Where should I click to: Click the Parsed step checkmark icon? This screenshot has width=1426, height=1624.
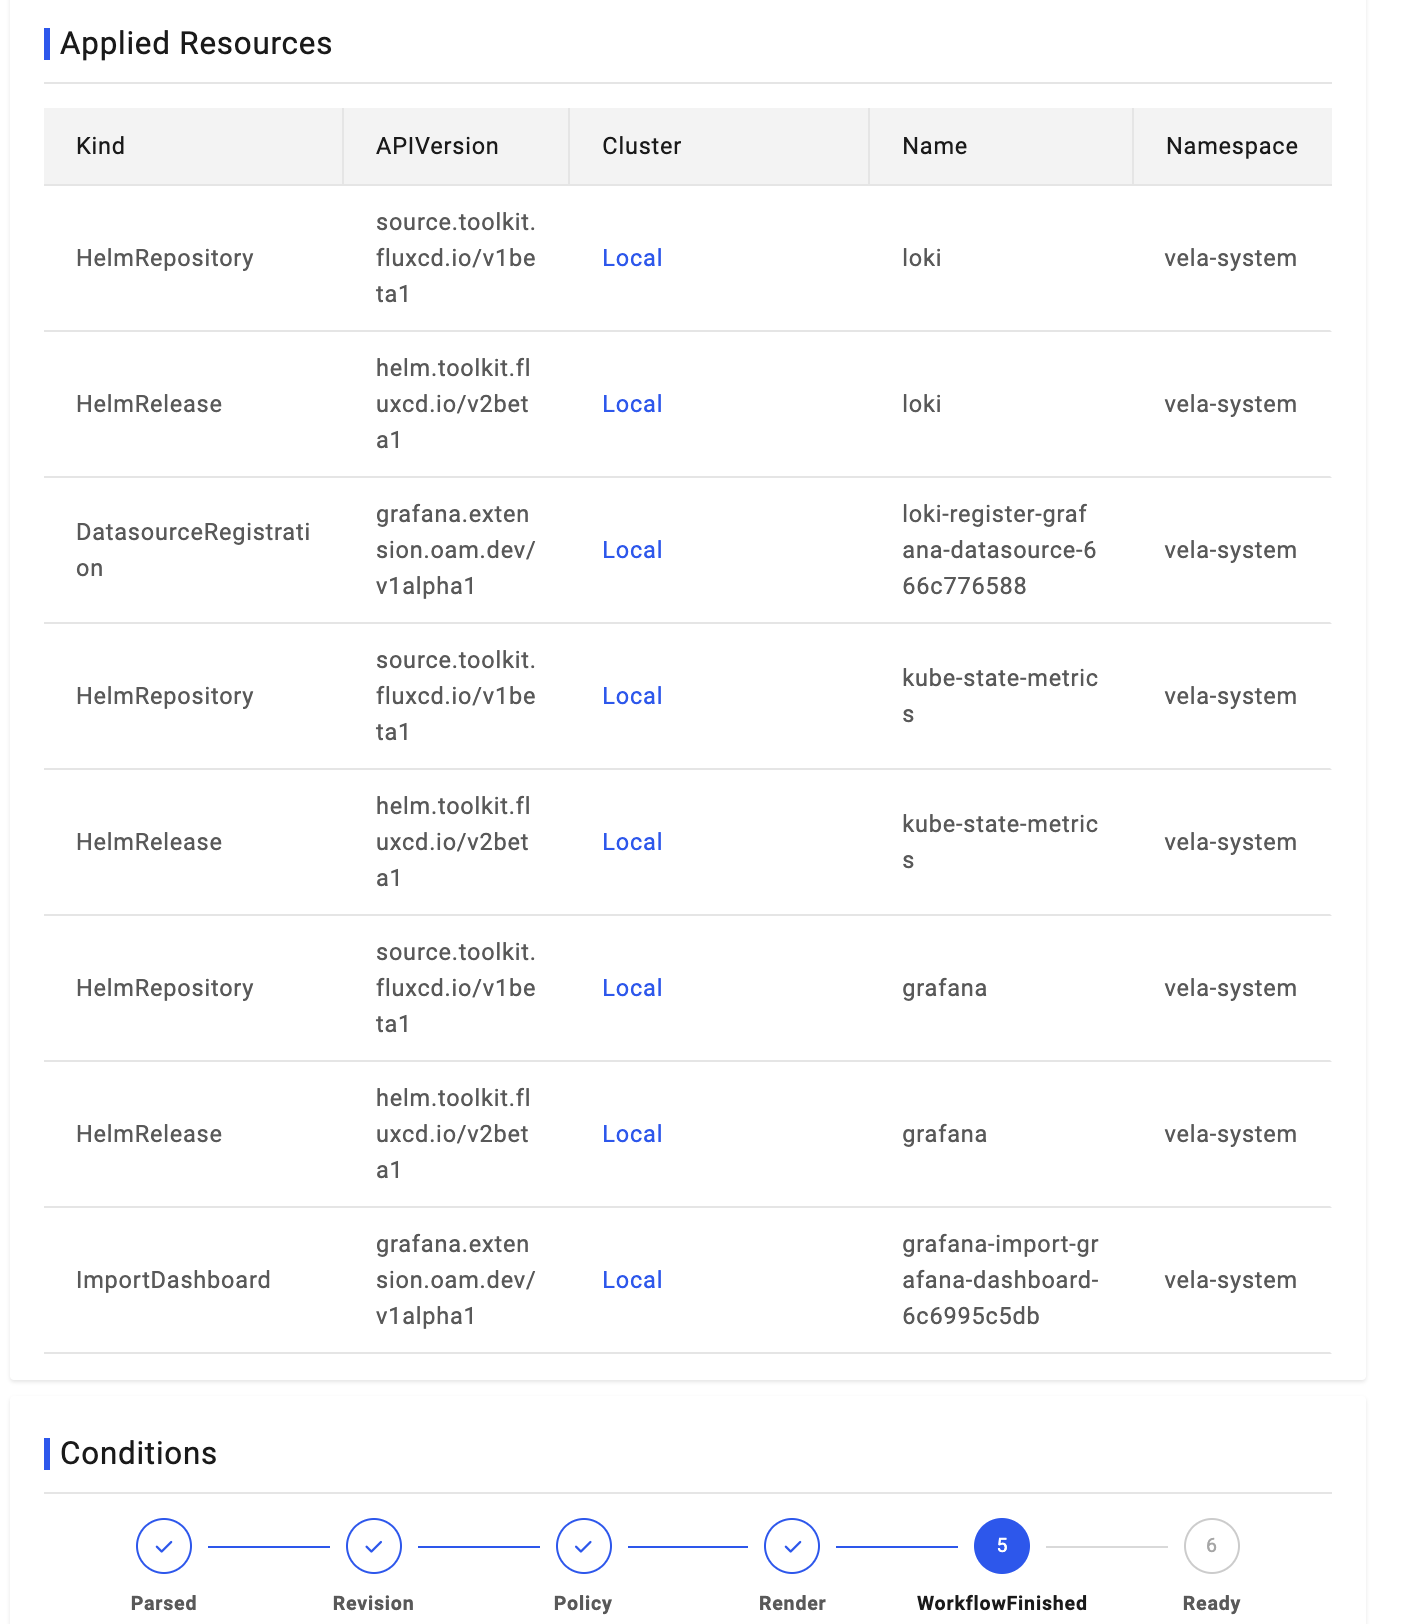tap(163, 1545)
